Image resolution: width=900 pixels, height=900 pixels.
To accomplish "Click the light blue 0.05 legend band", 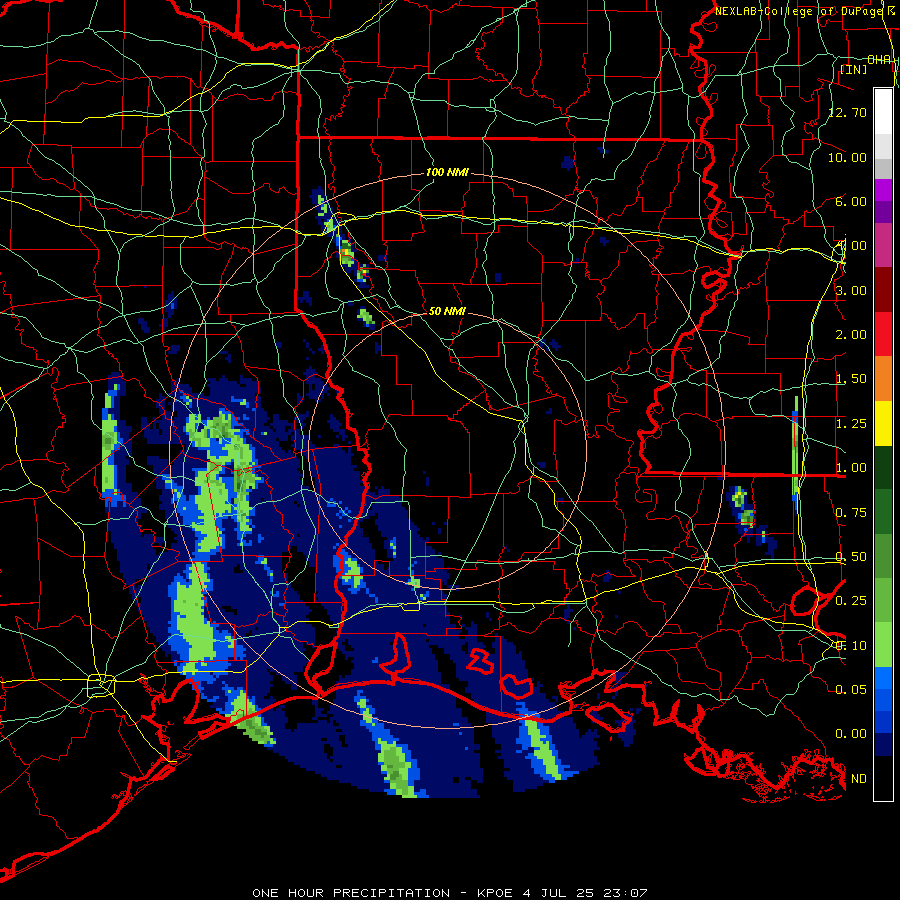I will (x=883, y=678).
